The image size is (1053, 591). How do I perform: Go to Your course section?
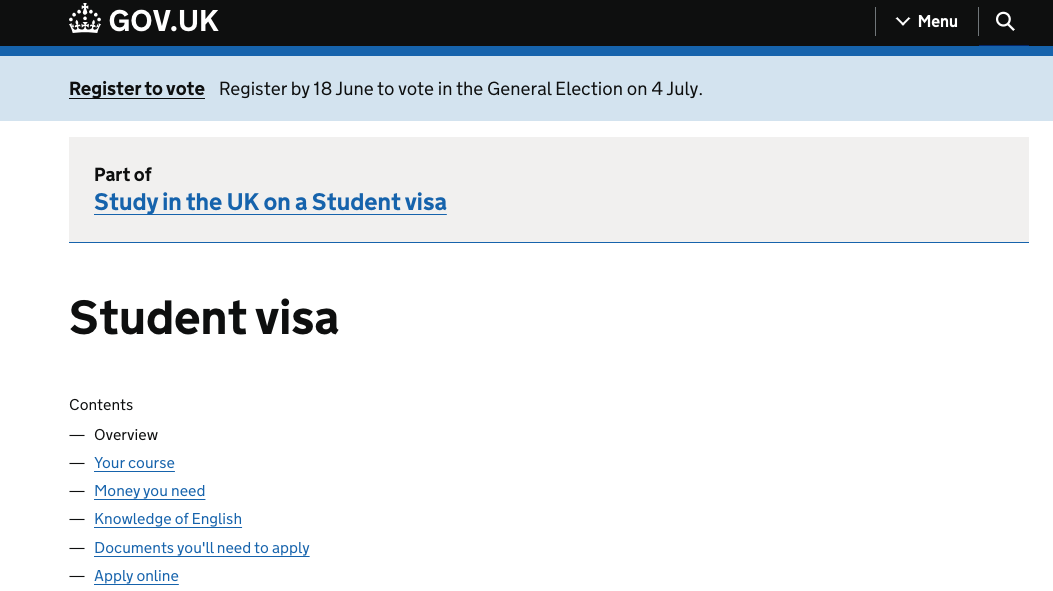coord(134,463)
